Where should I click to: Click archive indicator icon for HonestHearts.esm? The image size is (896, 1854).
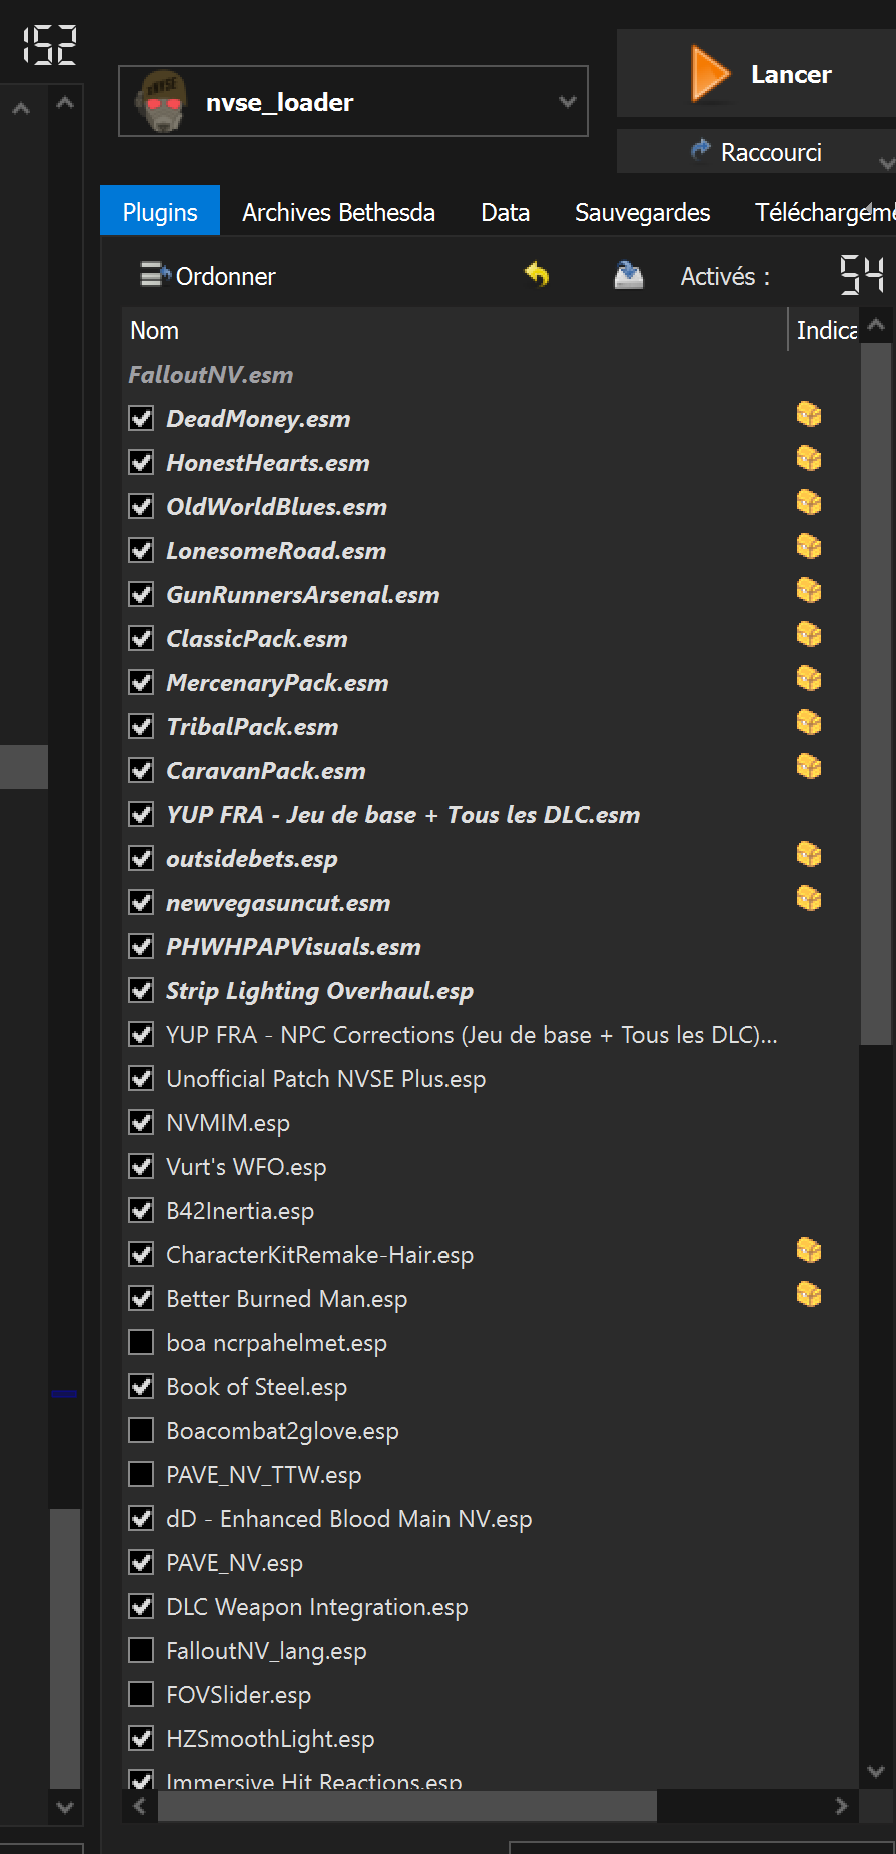(x=809, y=459)
